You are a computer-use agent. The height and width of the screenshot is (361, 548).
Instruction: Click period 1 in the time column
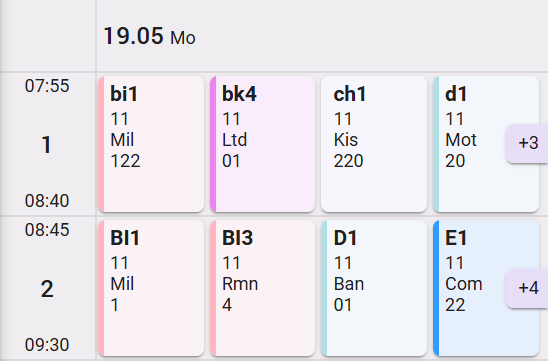click(x=47, y=145)
